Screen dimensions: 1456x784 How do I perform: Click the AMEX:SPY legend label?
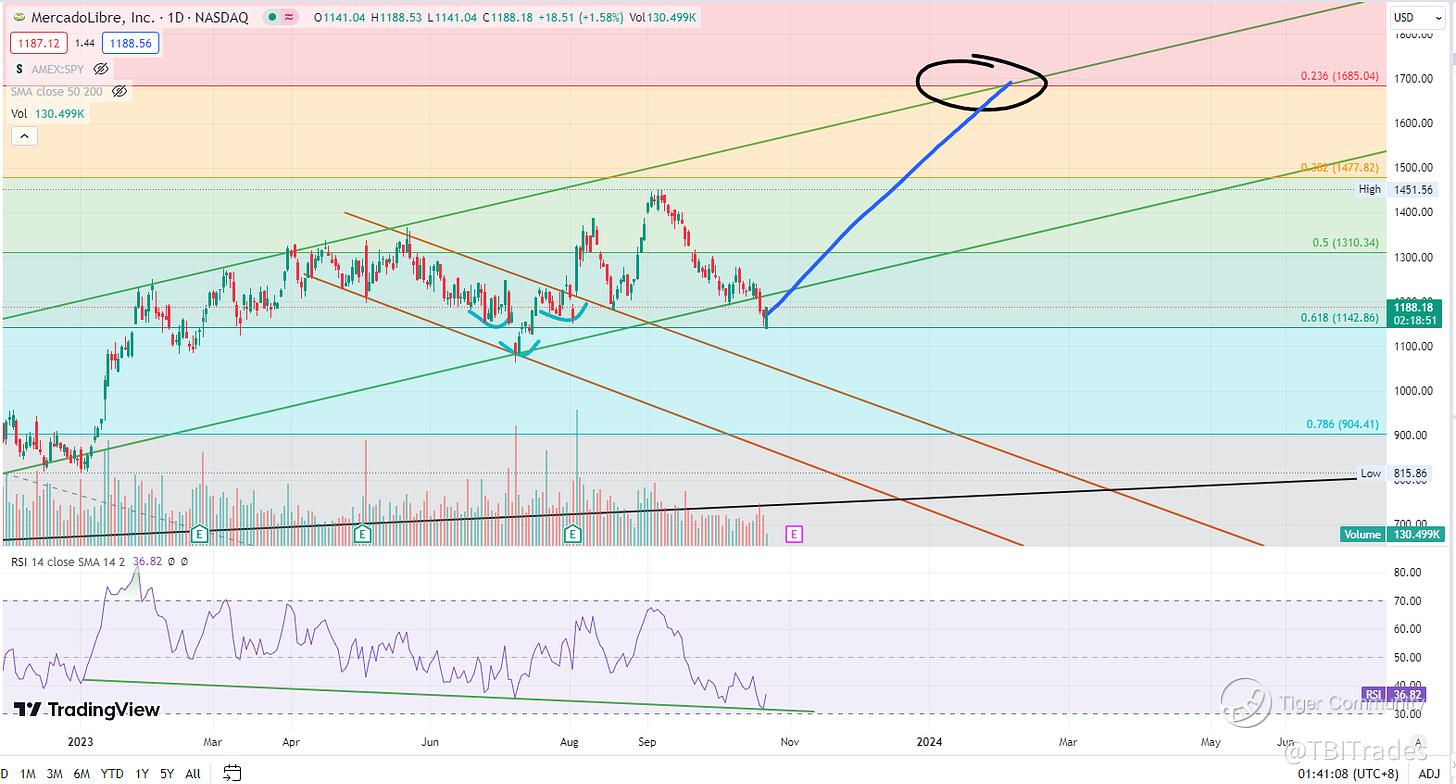[x=58, y=69]
